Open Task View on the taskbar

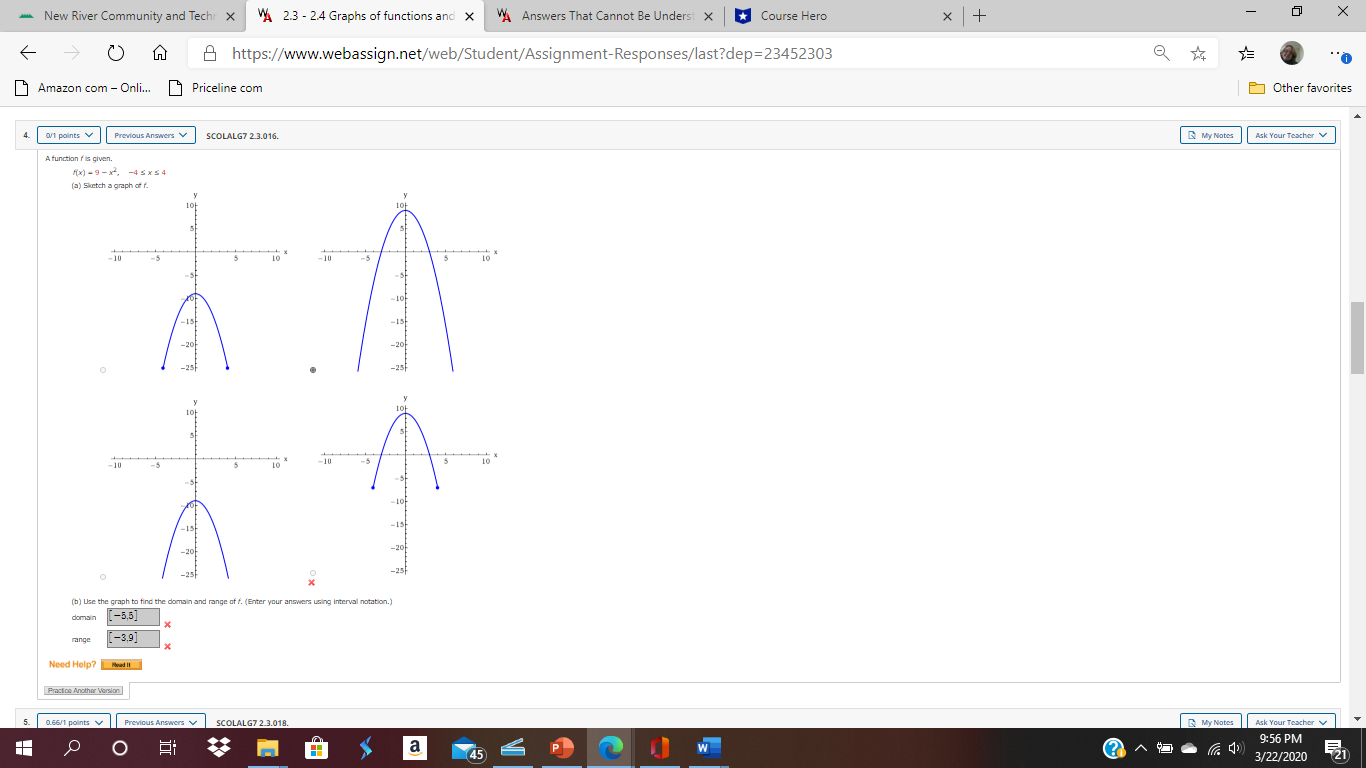pos(167,748)
